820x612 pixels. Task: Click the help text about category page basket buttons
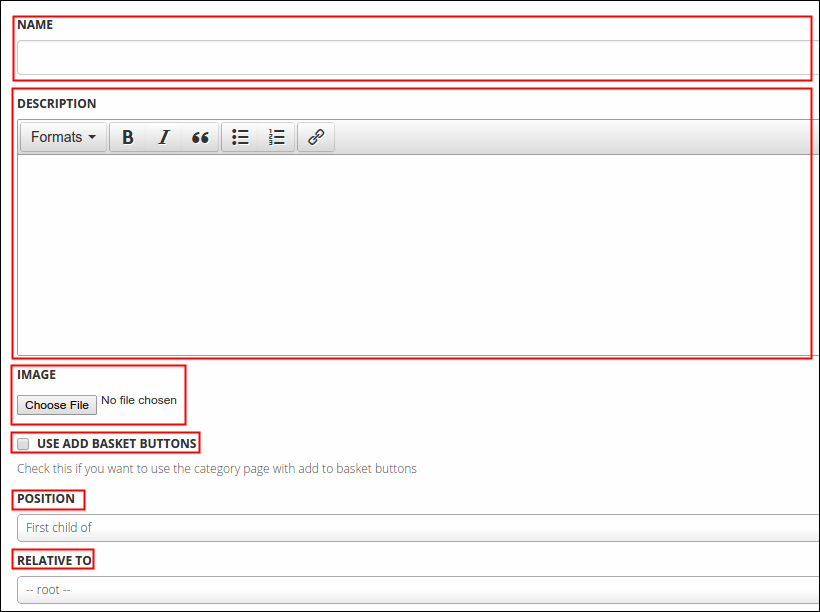[x=217, y=469]
